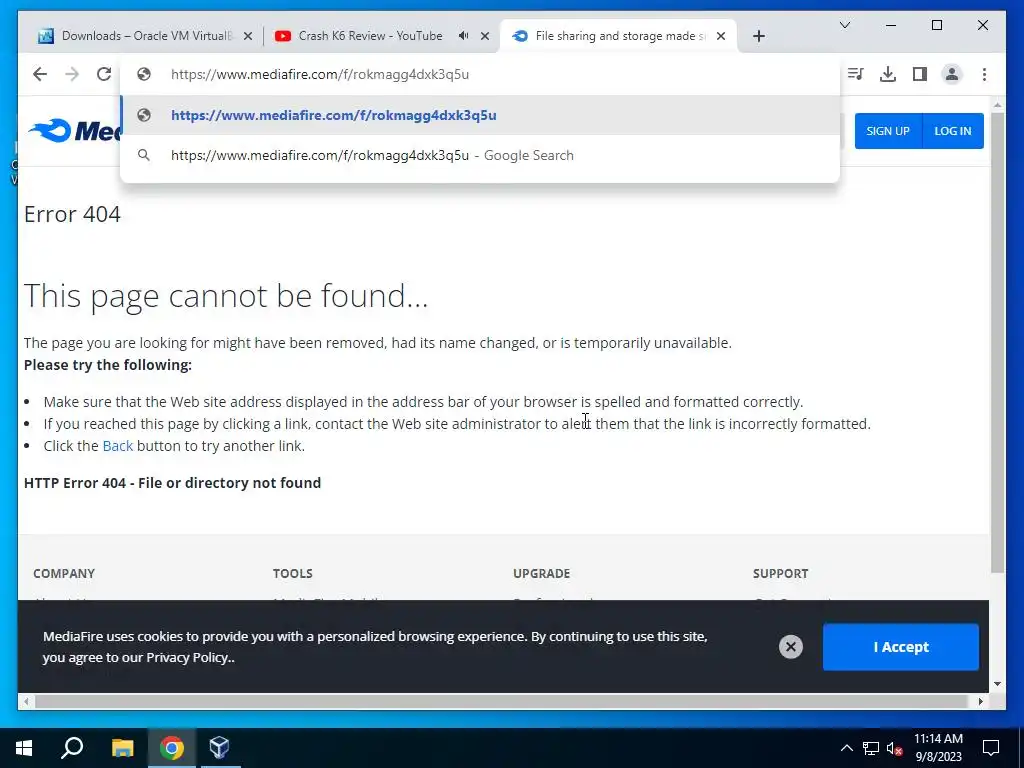The width and height of the screenshot is (1024, 768).
Task: Open Windows taskbar search
Action: [72, 748]
